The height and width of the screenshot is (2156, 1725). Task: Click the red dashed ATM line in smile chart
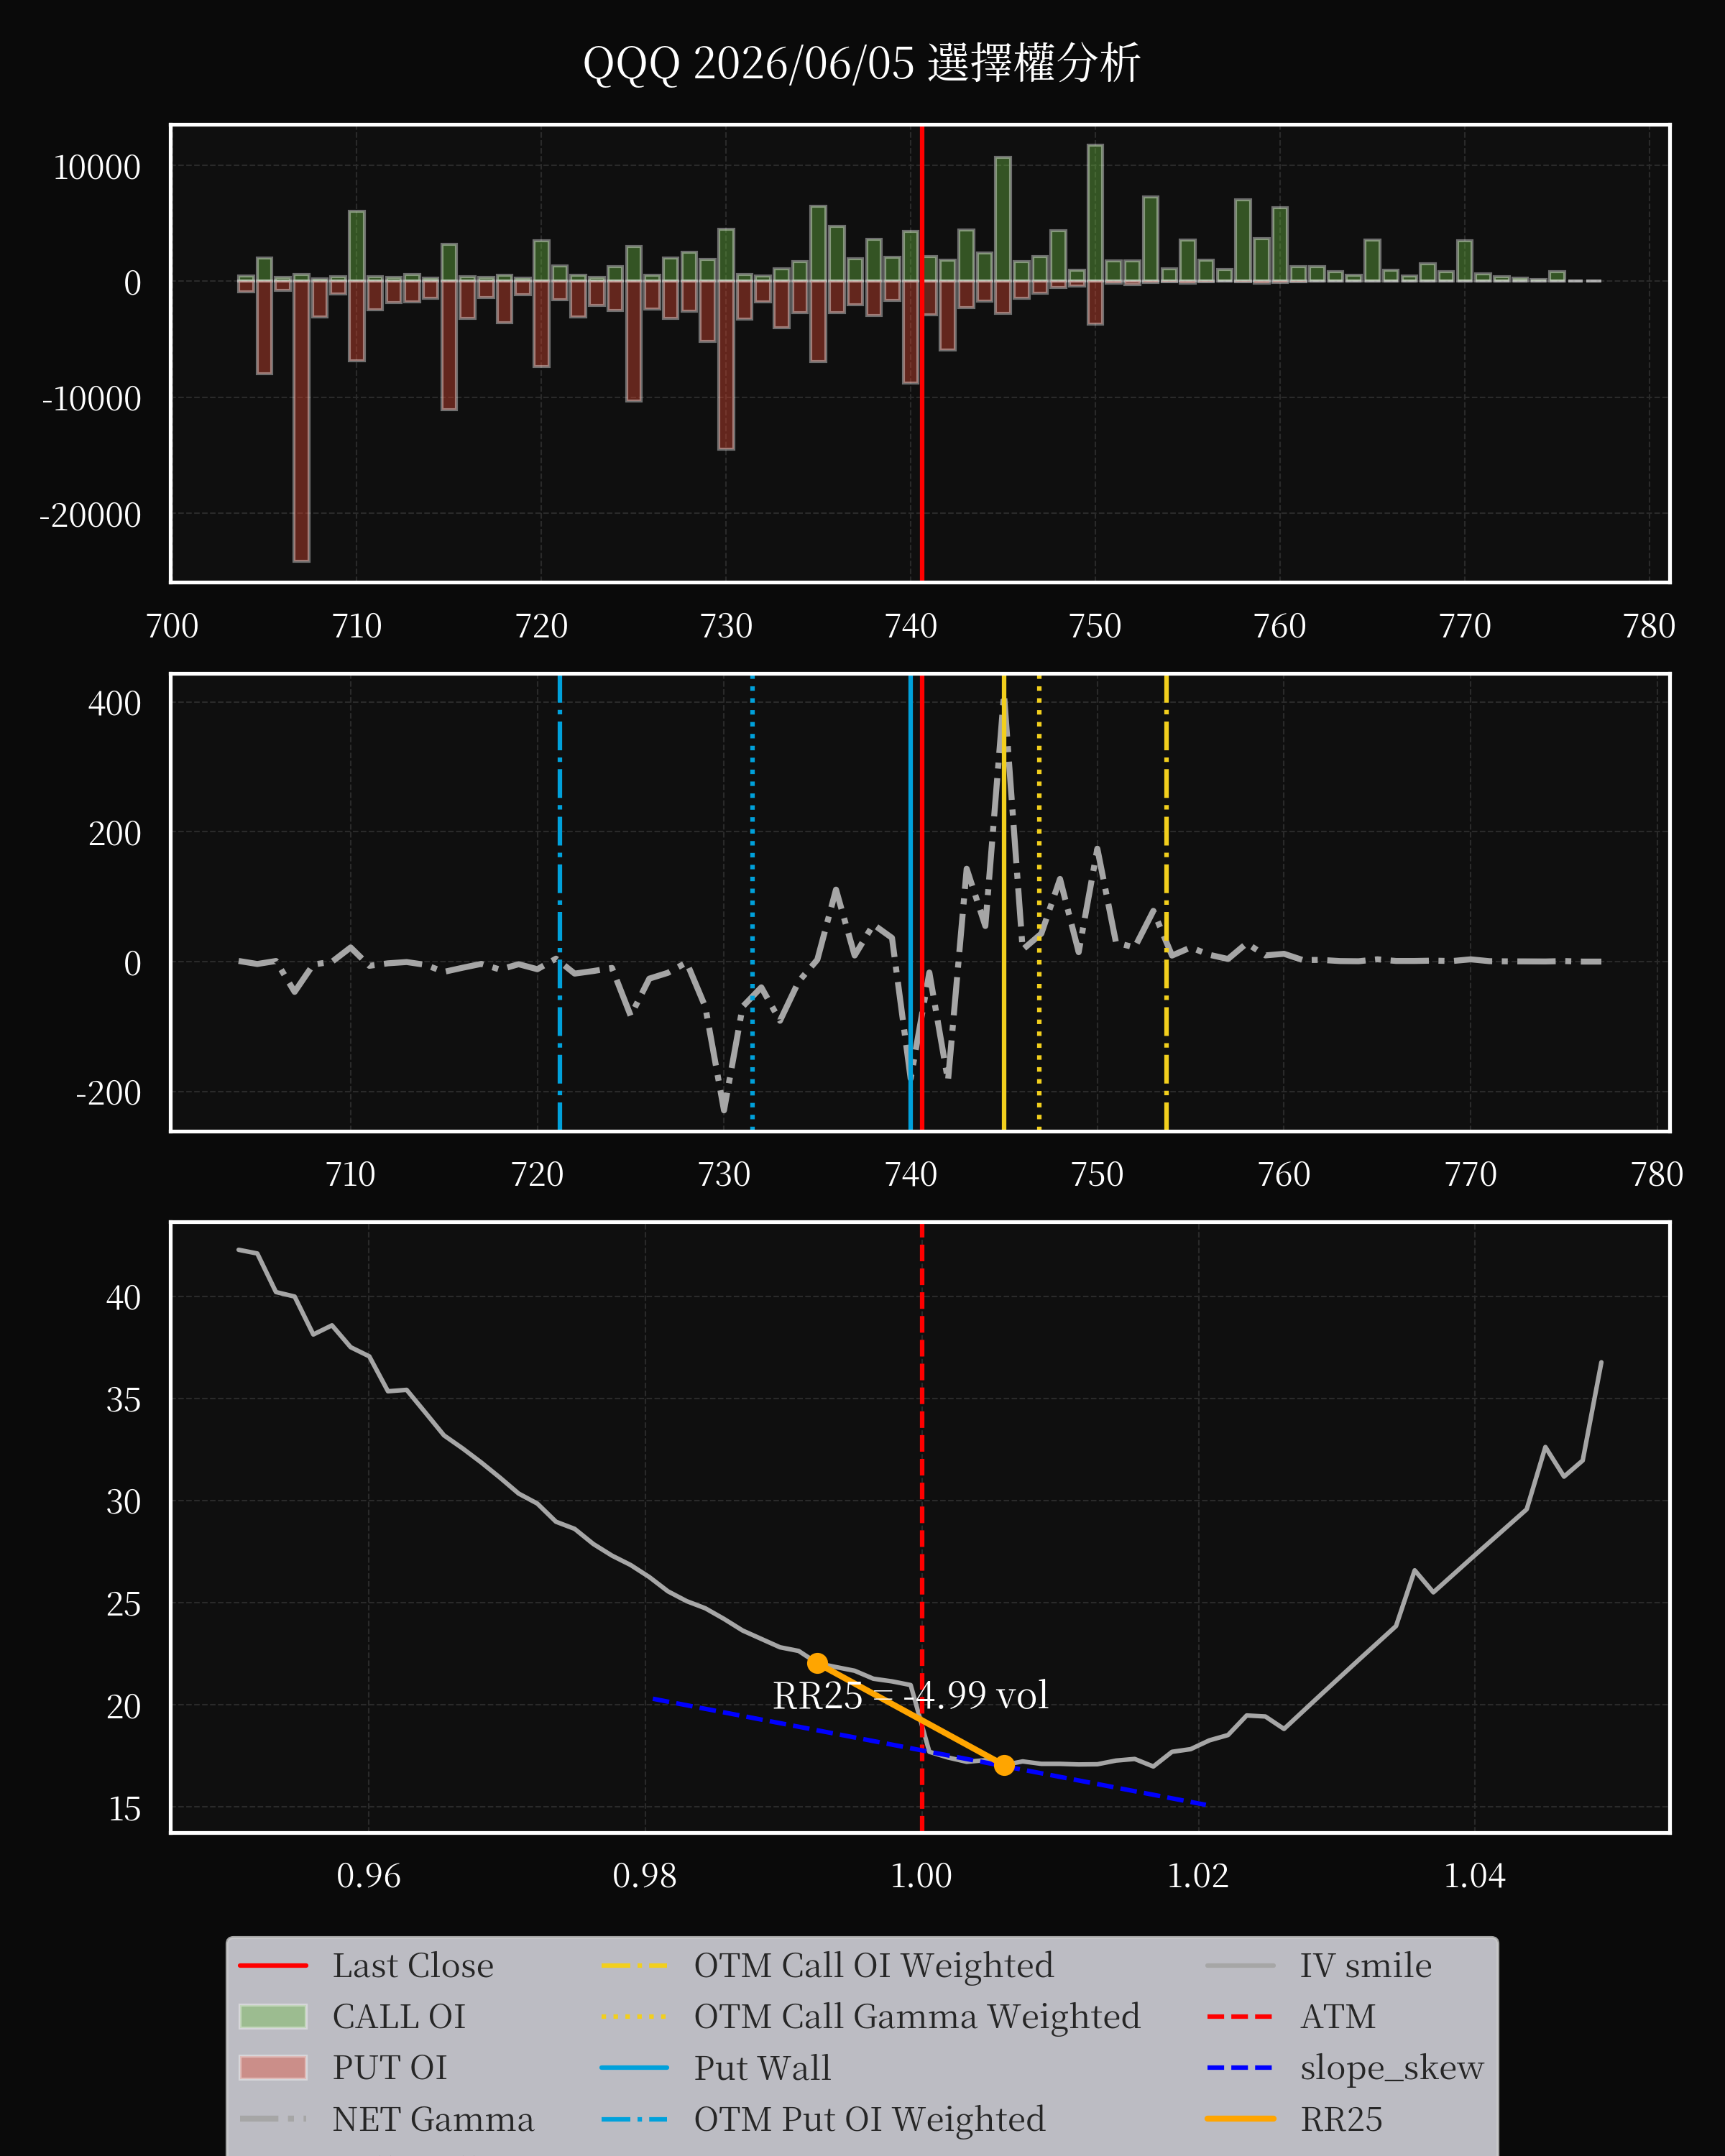[921, 1528]
